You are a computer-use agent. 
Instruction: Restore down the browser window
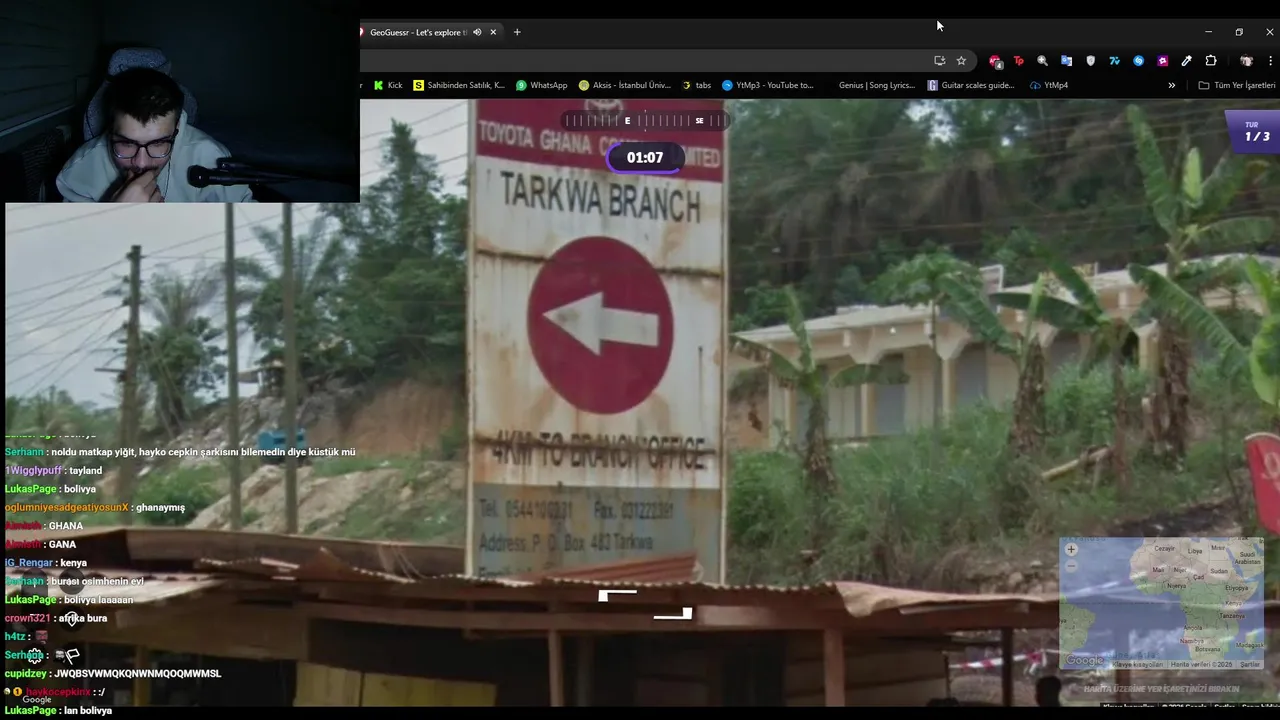click(x=1239, y=32)
